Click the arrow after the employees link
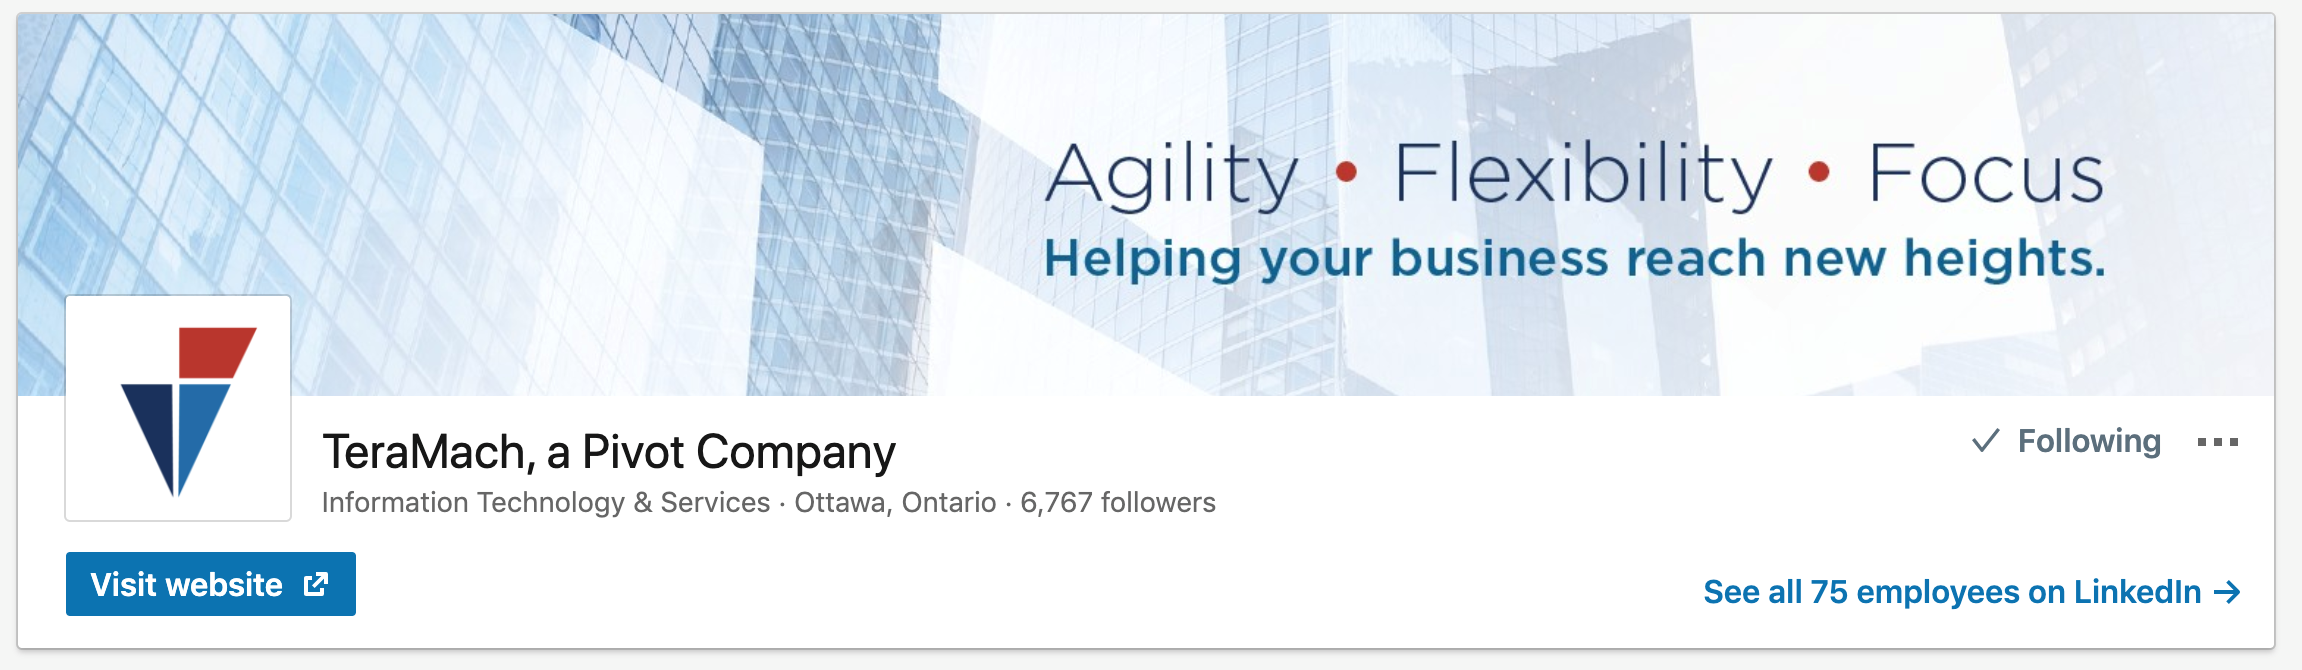2302x670 pixels. click(x=2227, y=592)
